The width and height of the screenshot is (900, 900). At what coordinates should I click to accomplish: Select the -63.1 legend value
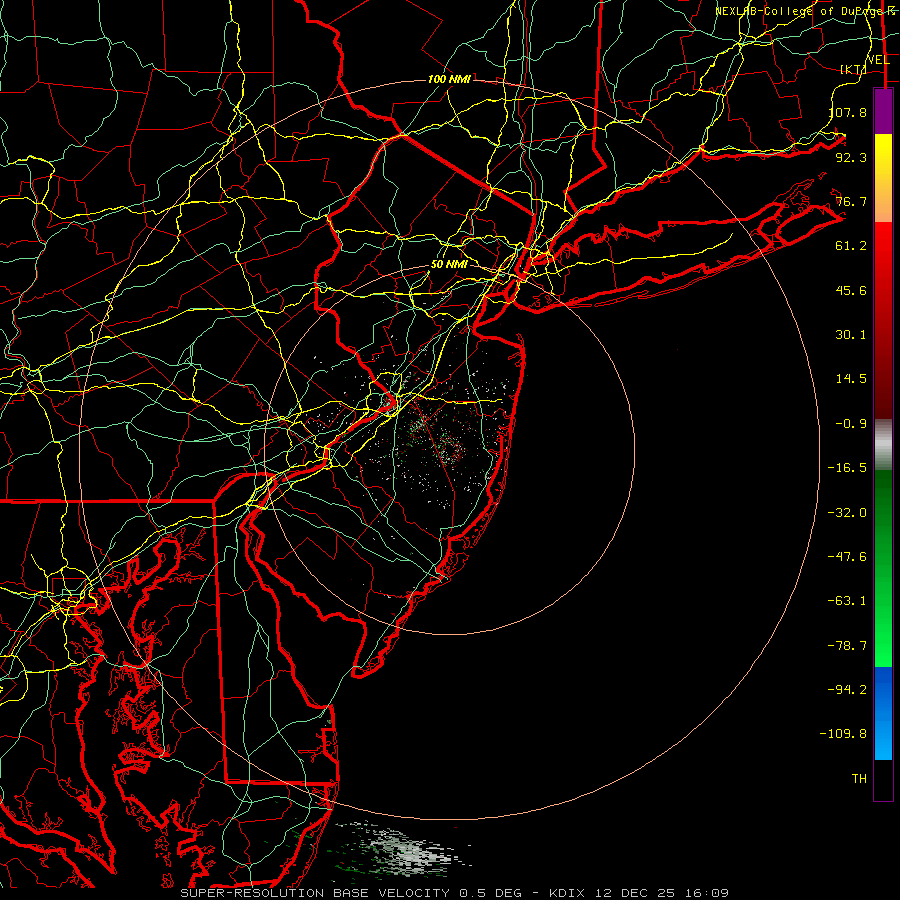coord(847,601)
